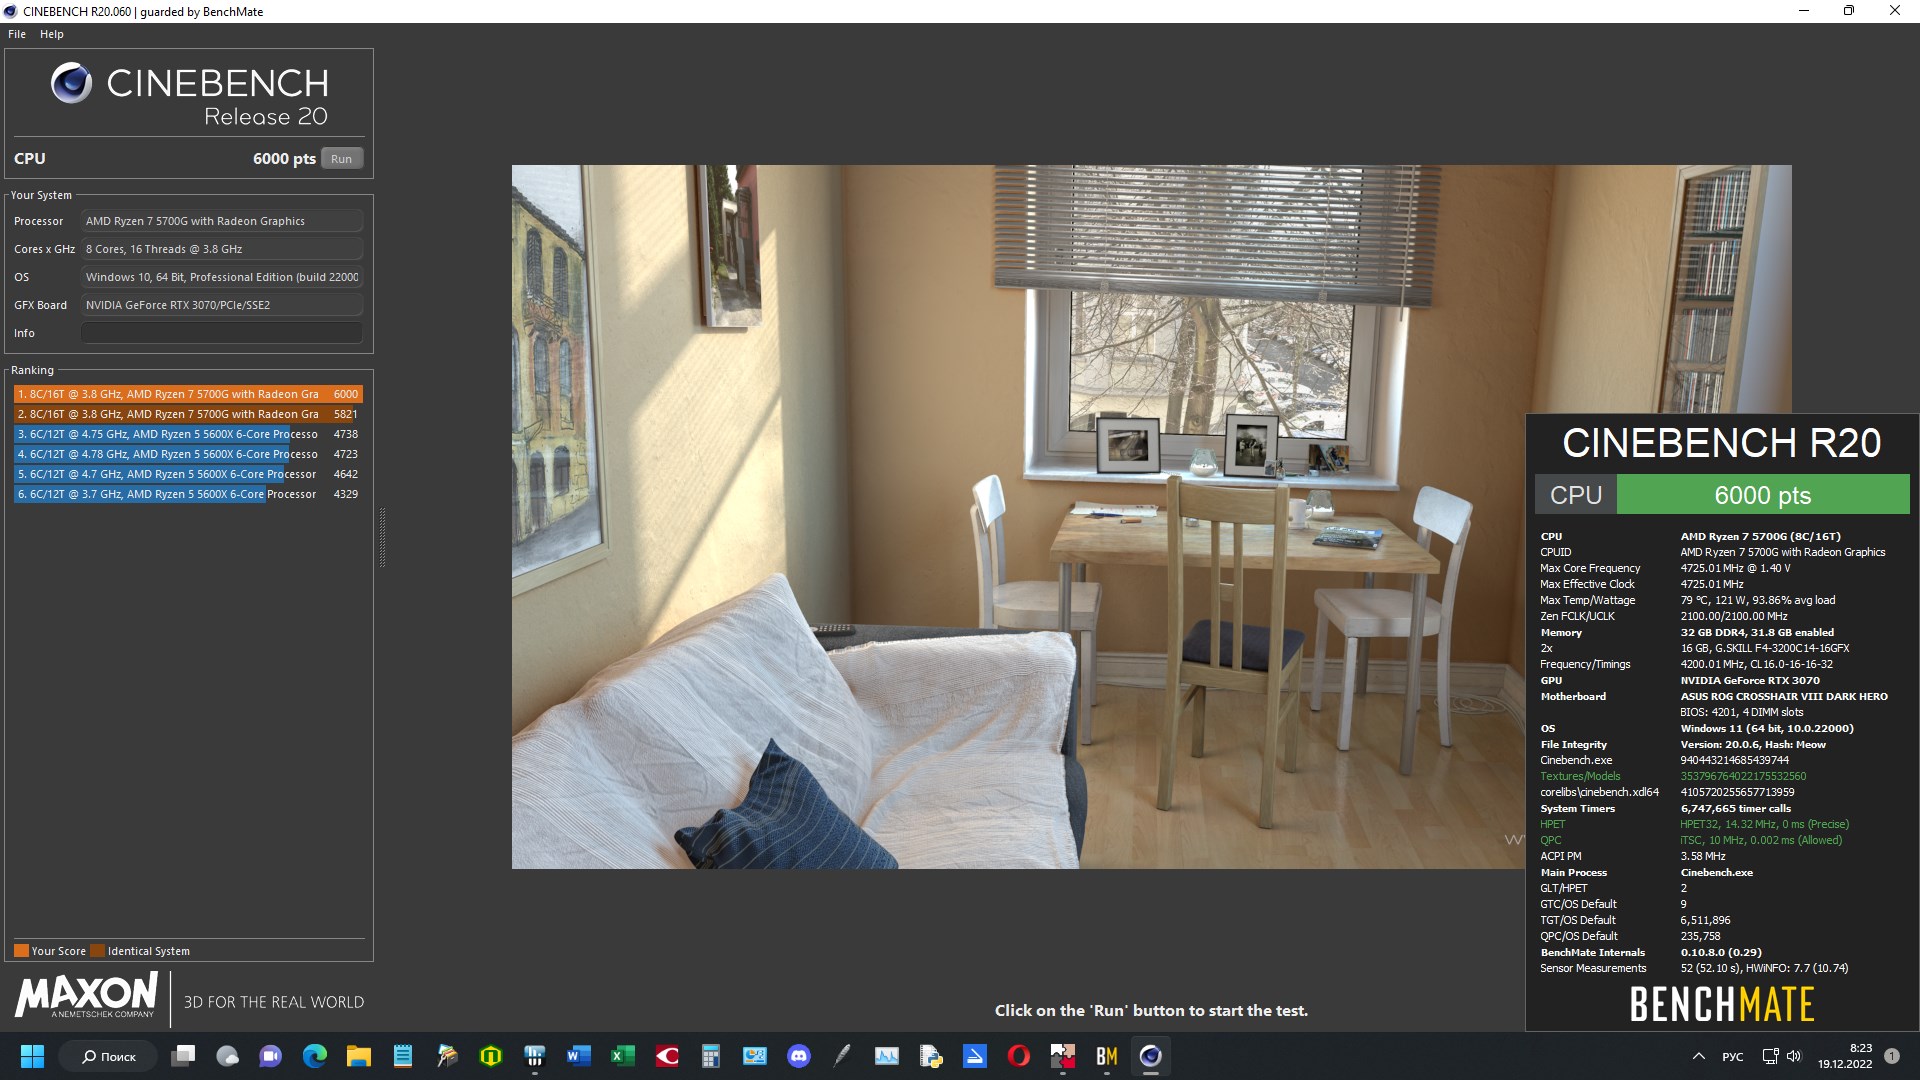
Task: Open the red C-logo app icon
Action: point(667,1056)
